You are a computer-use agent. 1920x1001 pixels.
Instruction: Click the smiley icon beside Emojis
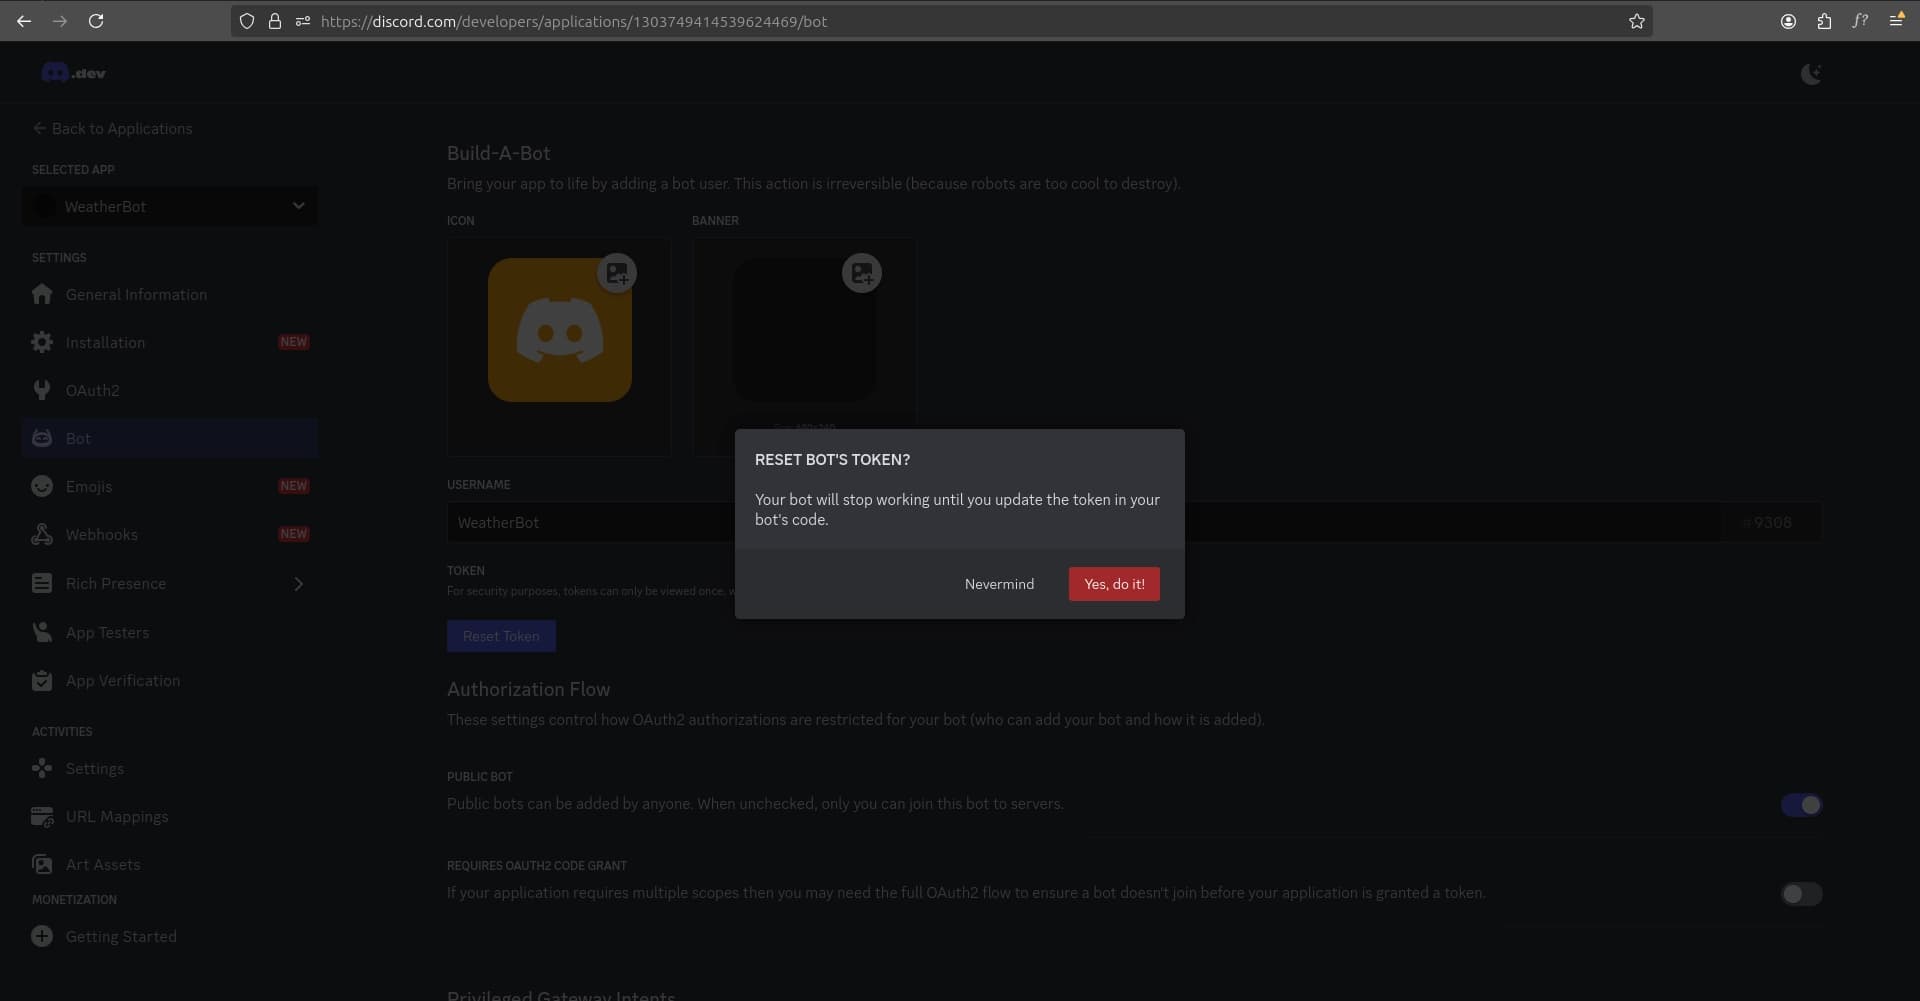[42, 486]
